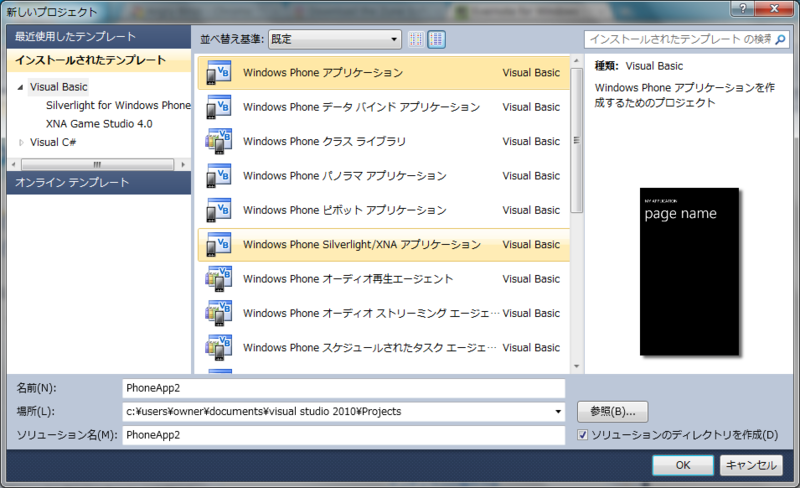This screenshot has height=488, width=800.
Task: Open インストールされたテンプレート section
Action: point(99,60)
